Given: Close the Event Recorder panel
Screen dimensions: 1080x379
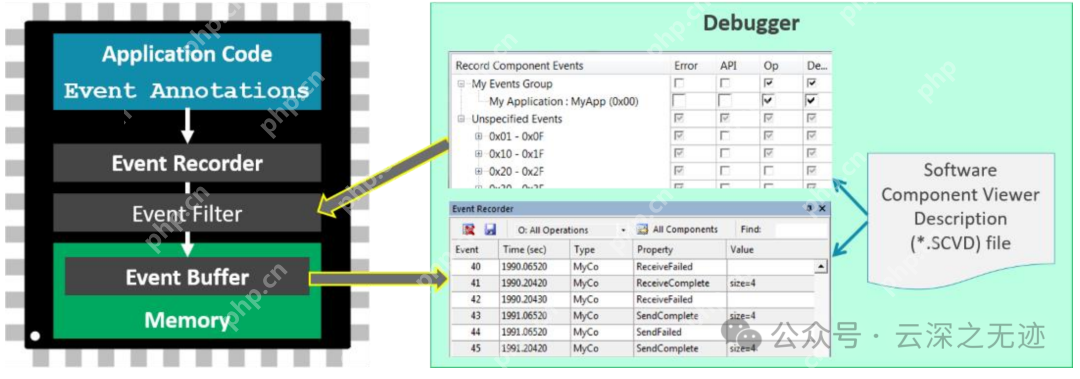Looking at the screenshot, I should coord(822,208).
